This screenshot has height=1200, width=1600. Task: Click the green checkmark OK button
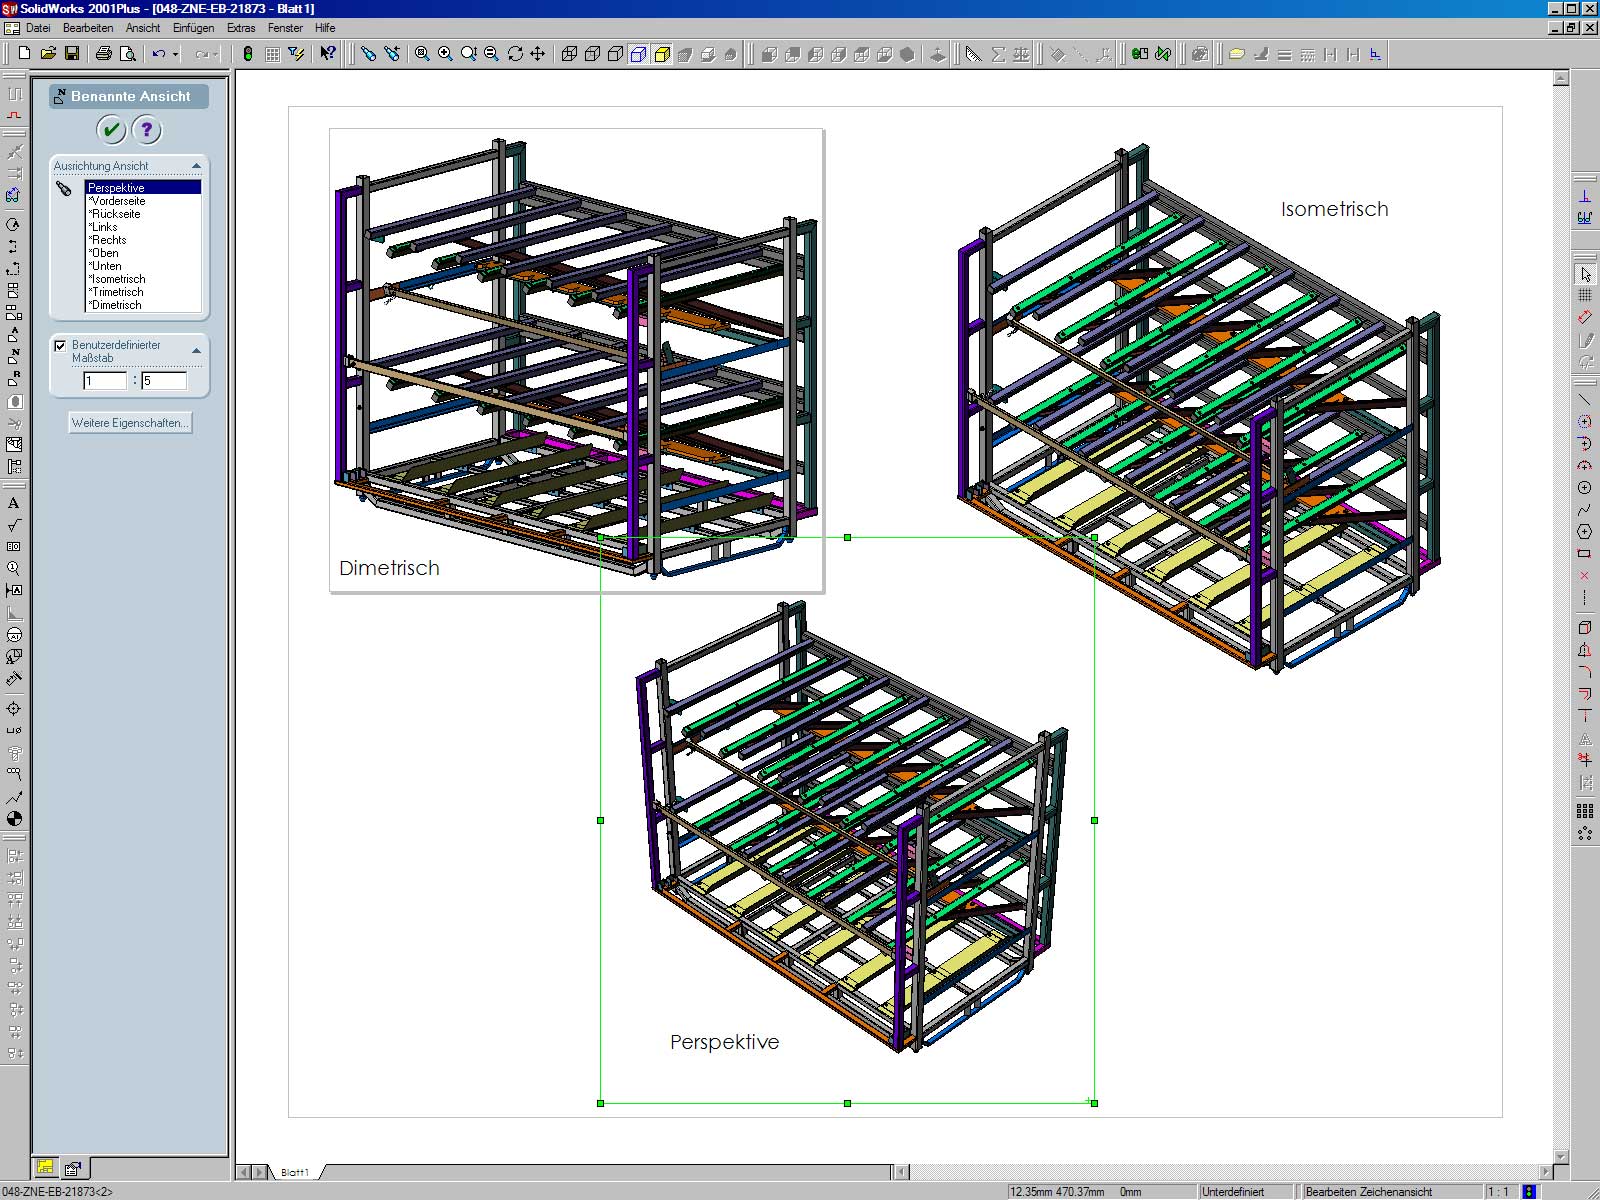click(111, 130)
